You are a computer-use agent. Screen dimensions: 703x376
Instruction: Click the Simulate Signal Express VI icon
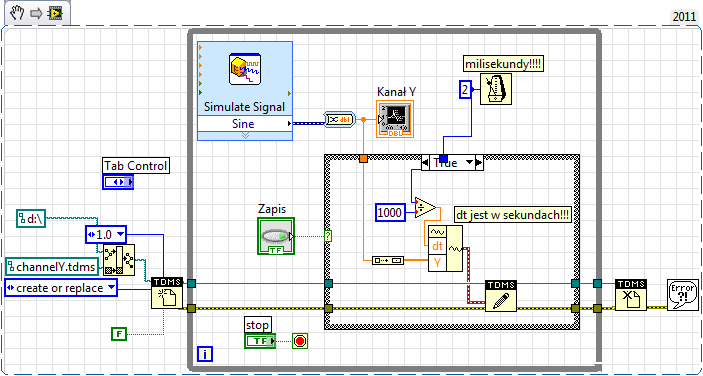(x=245, y=69)
